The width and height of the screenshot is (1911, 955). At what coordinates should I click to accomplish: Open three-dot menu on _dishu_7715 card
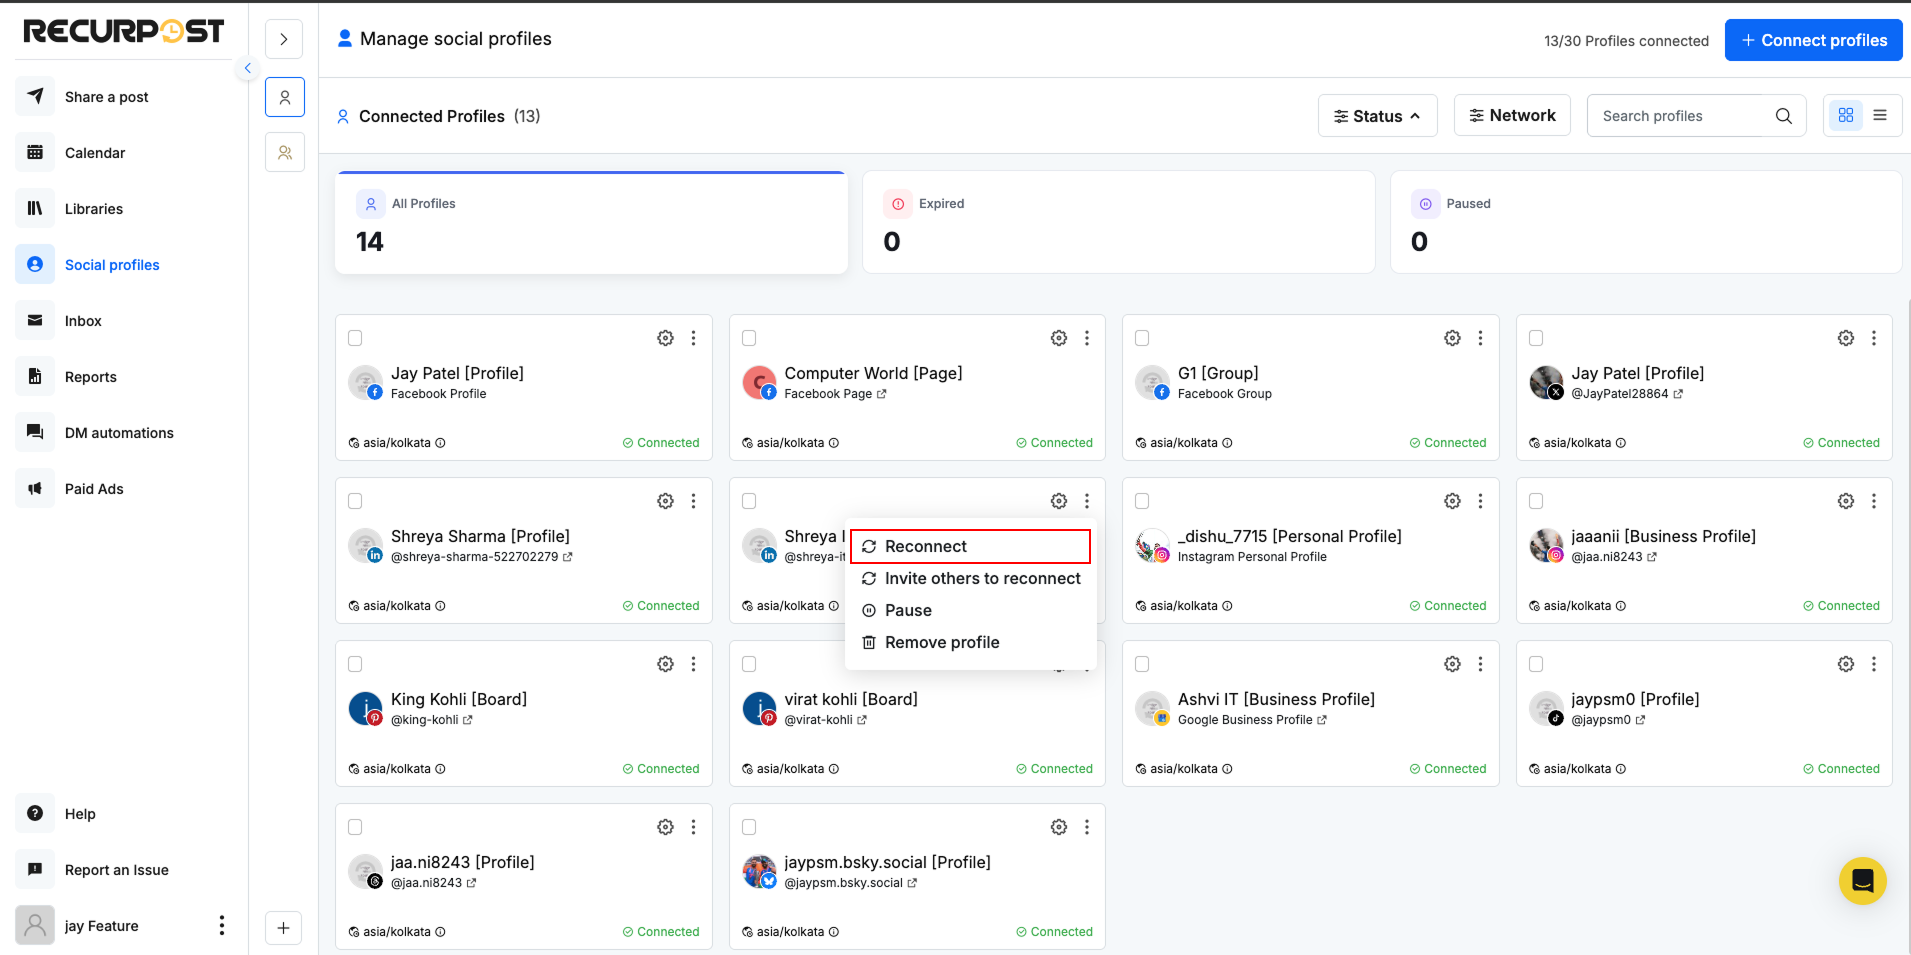click(x=1480, y=501)
